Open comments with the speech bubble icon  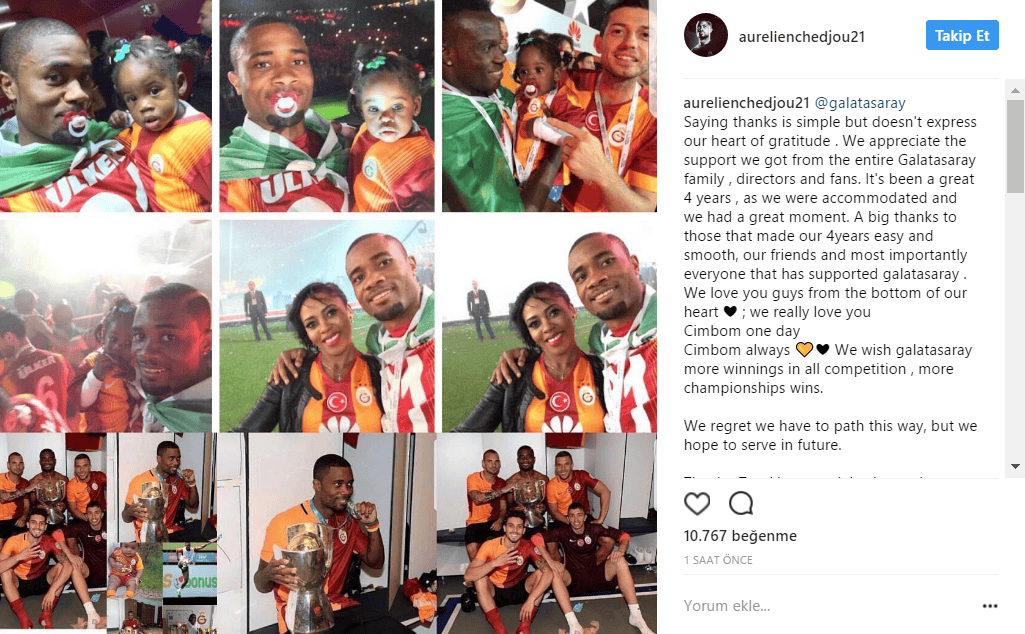[741, 503]
